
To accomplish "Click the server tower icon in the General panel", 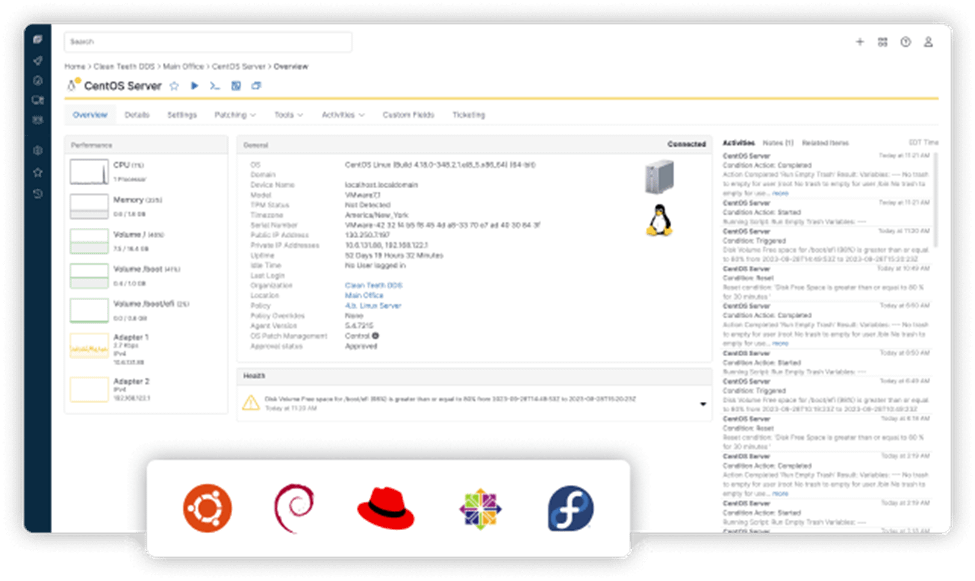I will point(659,176).
